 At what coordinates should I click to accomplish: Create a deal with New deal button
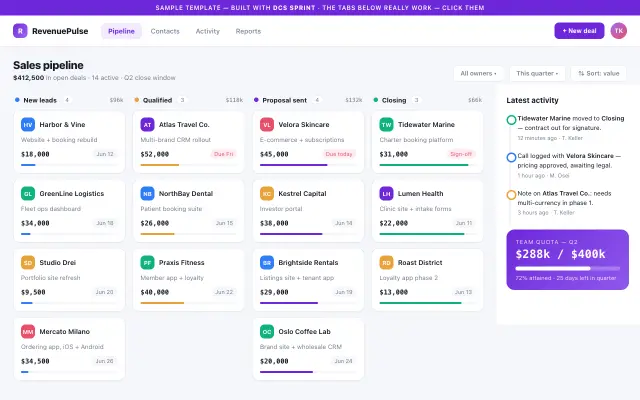(579, 31)
